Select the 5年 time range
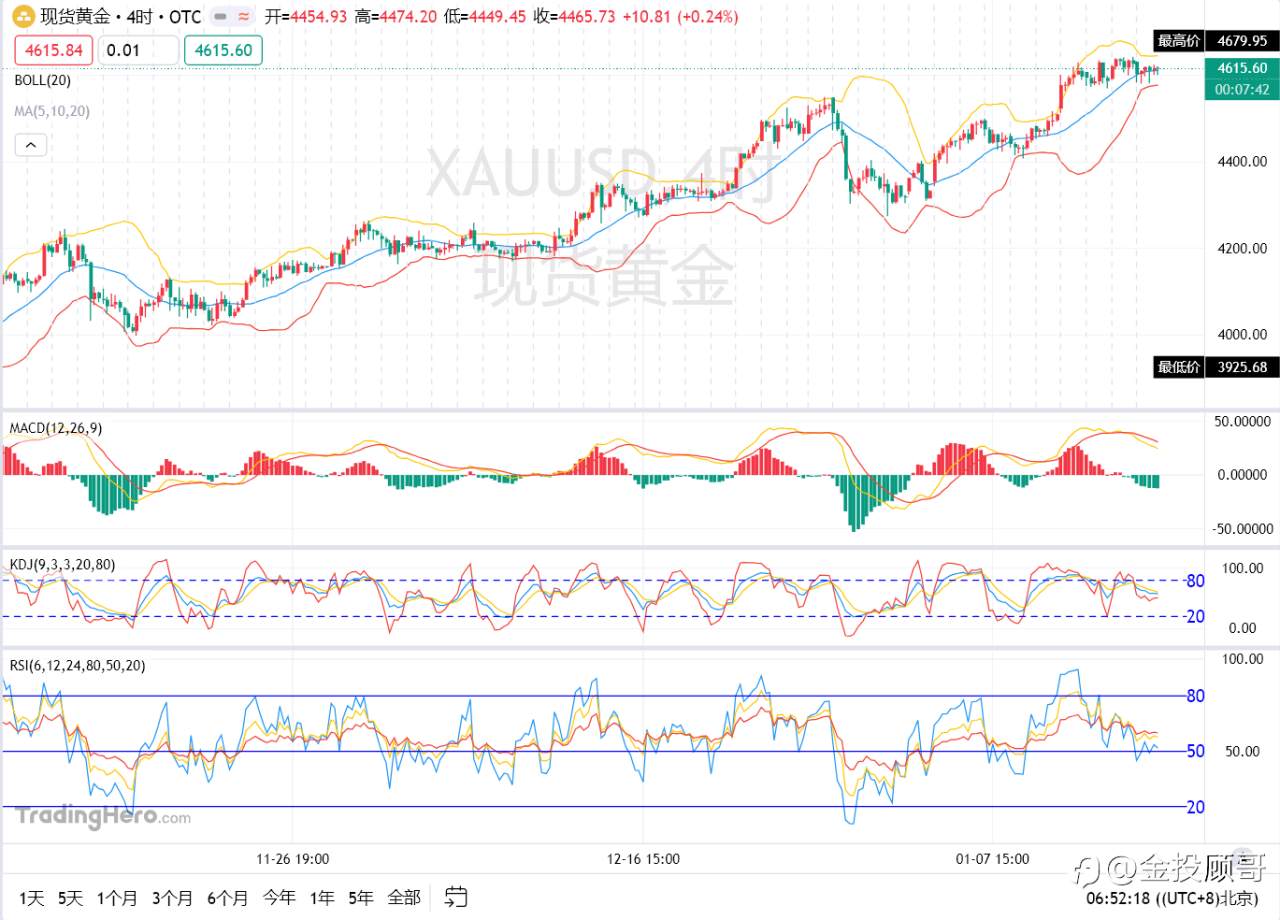The width and height of the screenshot is (1280, 920). click(361, 897)
